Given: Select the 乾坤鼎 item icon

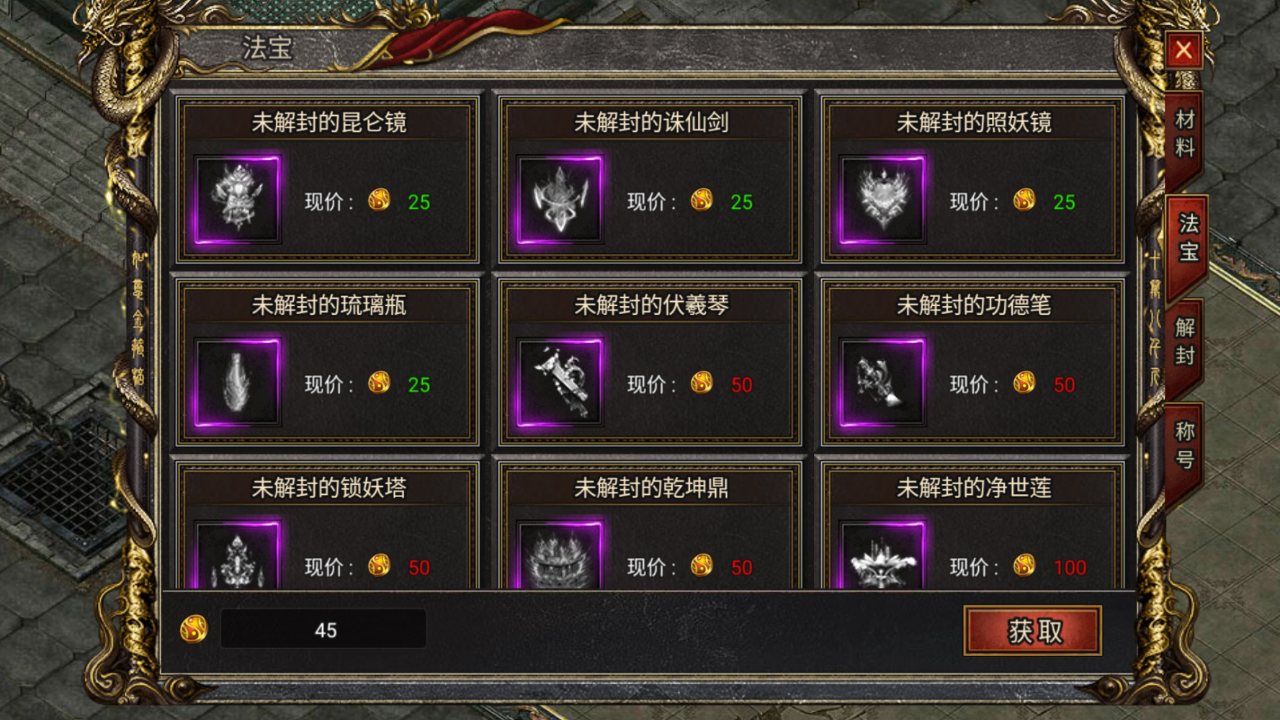Looking at the screenshot, I should (560, 555).
